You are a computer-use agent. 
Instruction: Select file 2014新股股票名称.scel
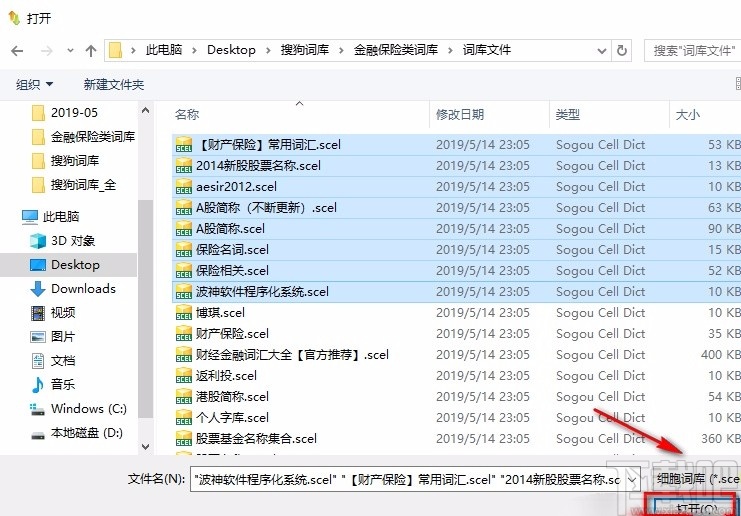457,165
